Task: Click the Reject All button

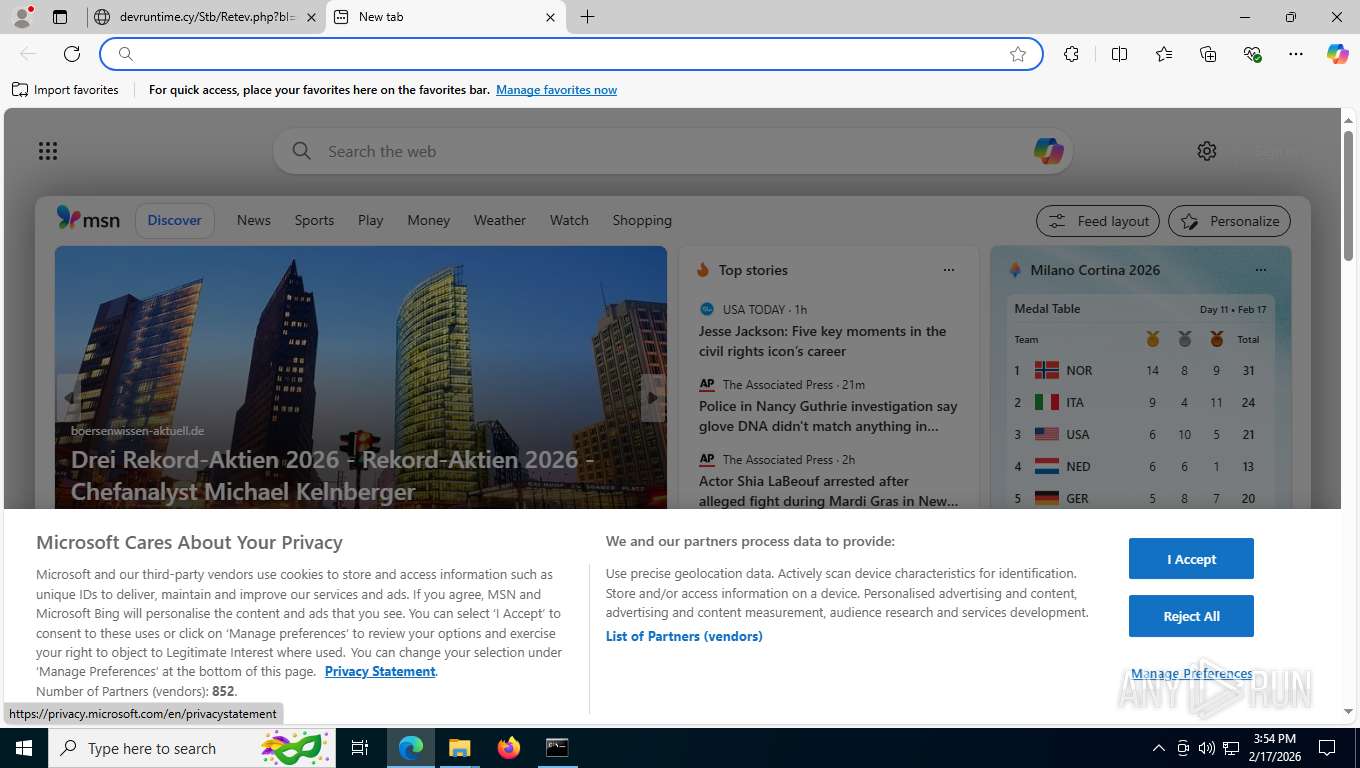Action: [1191, 616]
